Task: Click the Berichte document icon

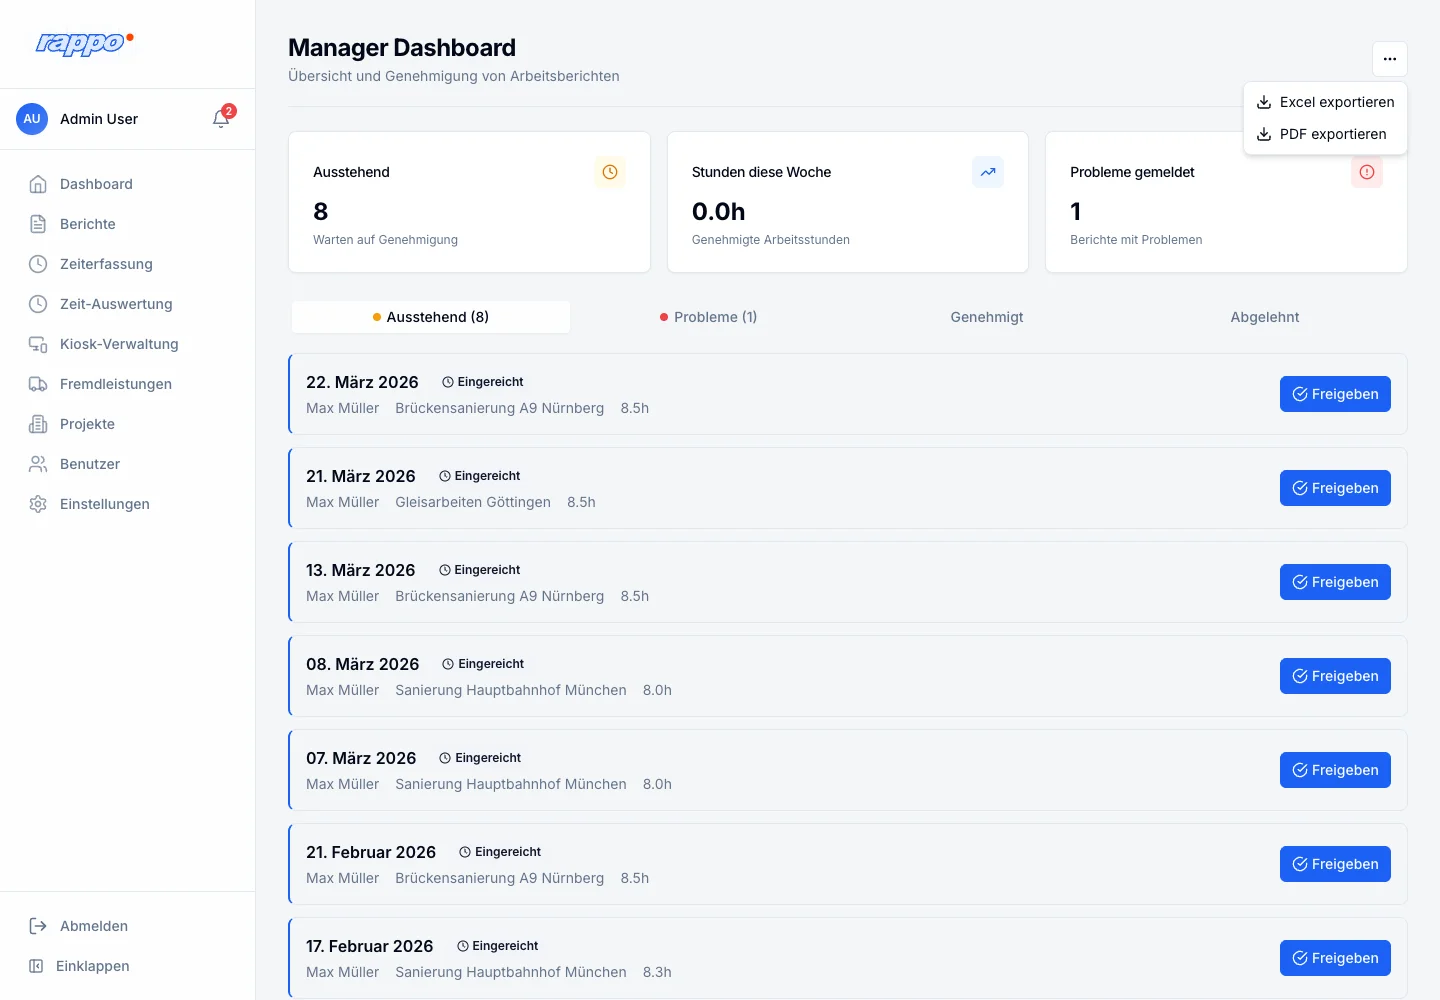Action: coord(38,224)
